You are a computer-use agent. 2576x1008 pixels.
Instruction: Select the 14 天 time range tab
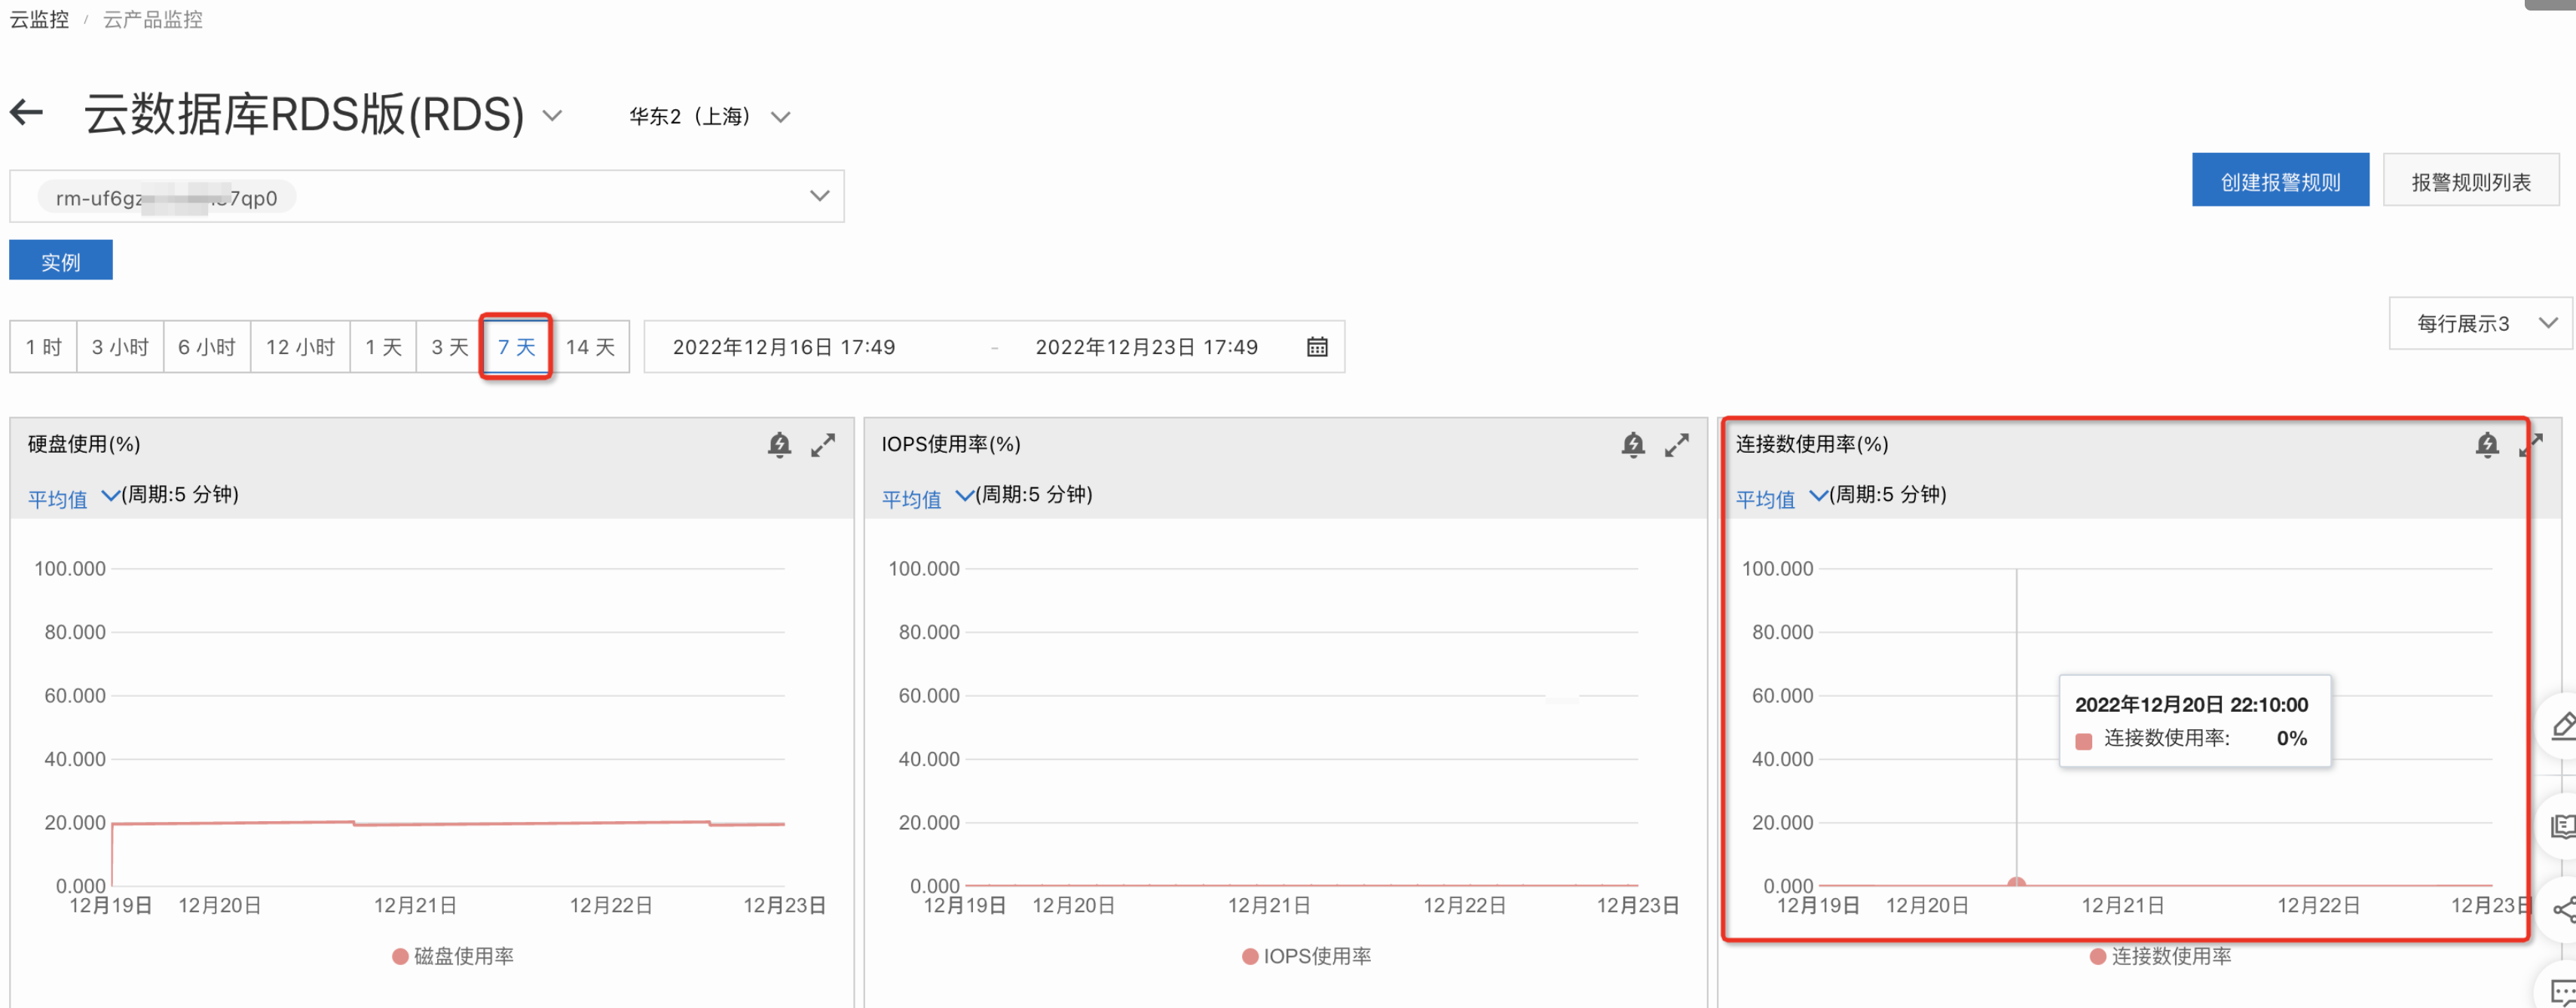(x=590, y=347)
